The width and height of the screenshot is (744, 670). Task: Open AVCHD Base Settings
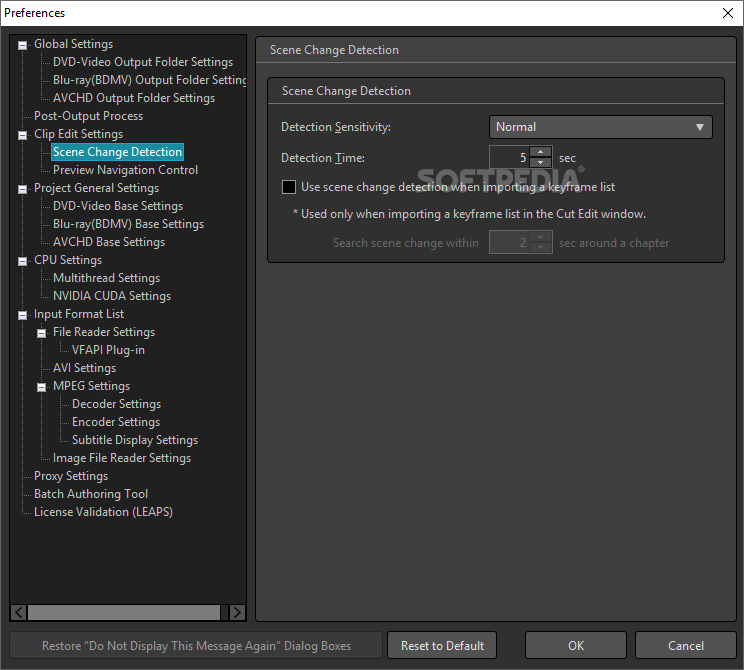point(109,242)
